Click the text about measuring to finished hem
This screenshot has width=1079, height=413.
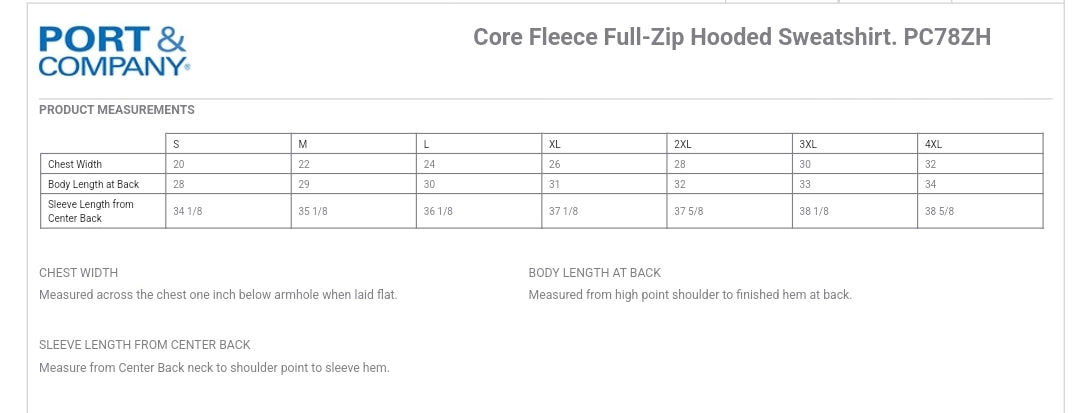(x=690, y=295)
